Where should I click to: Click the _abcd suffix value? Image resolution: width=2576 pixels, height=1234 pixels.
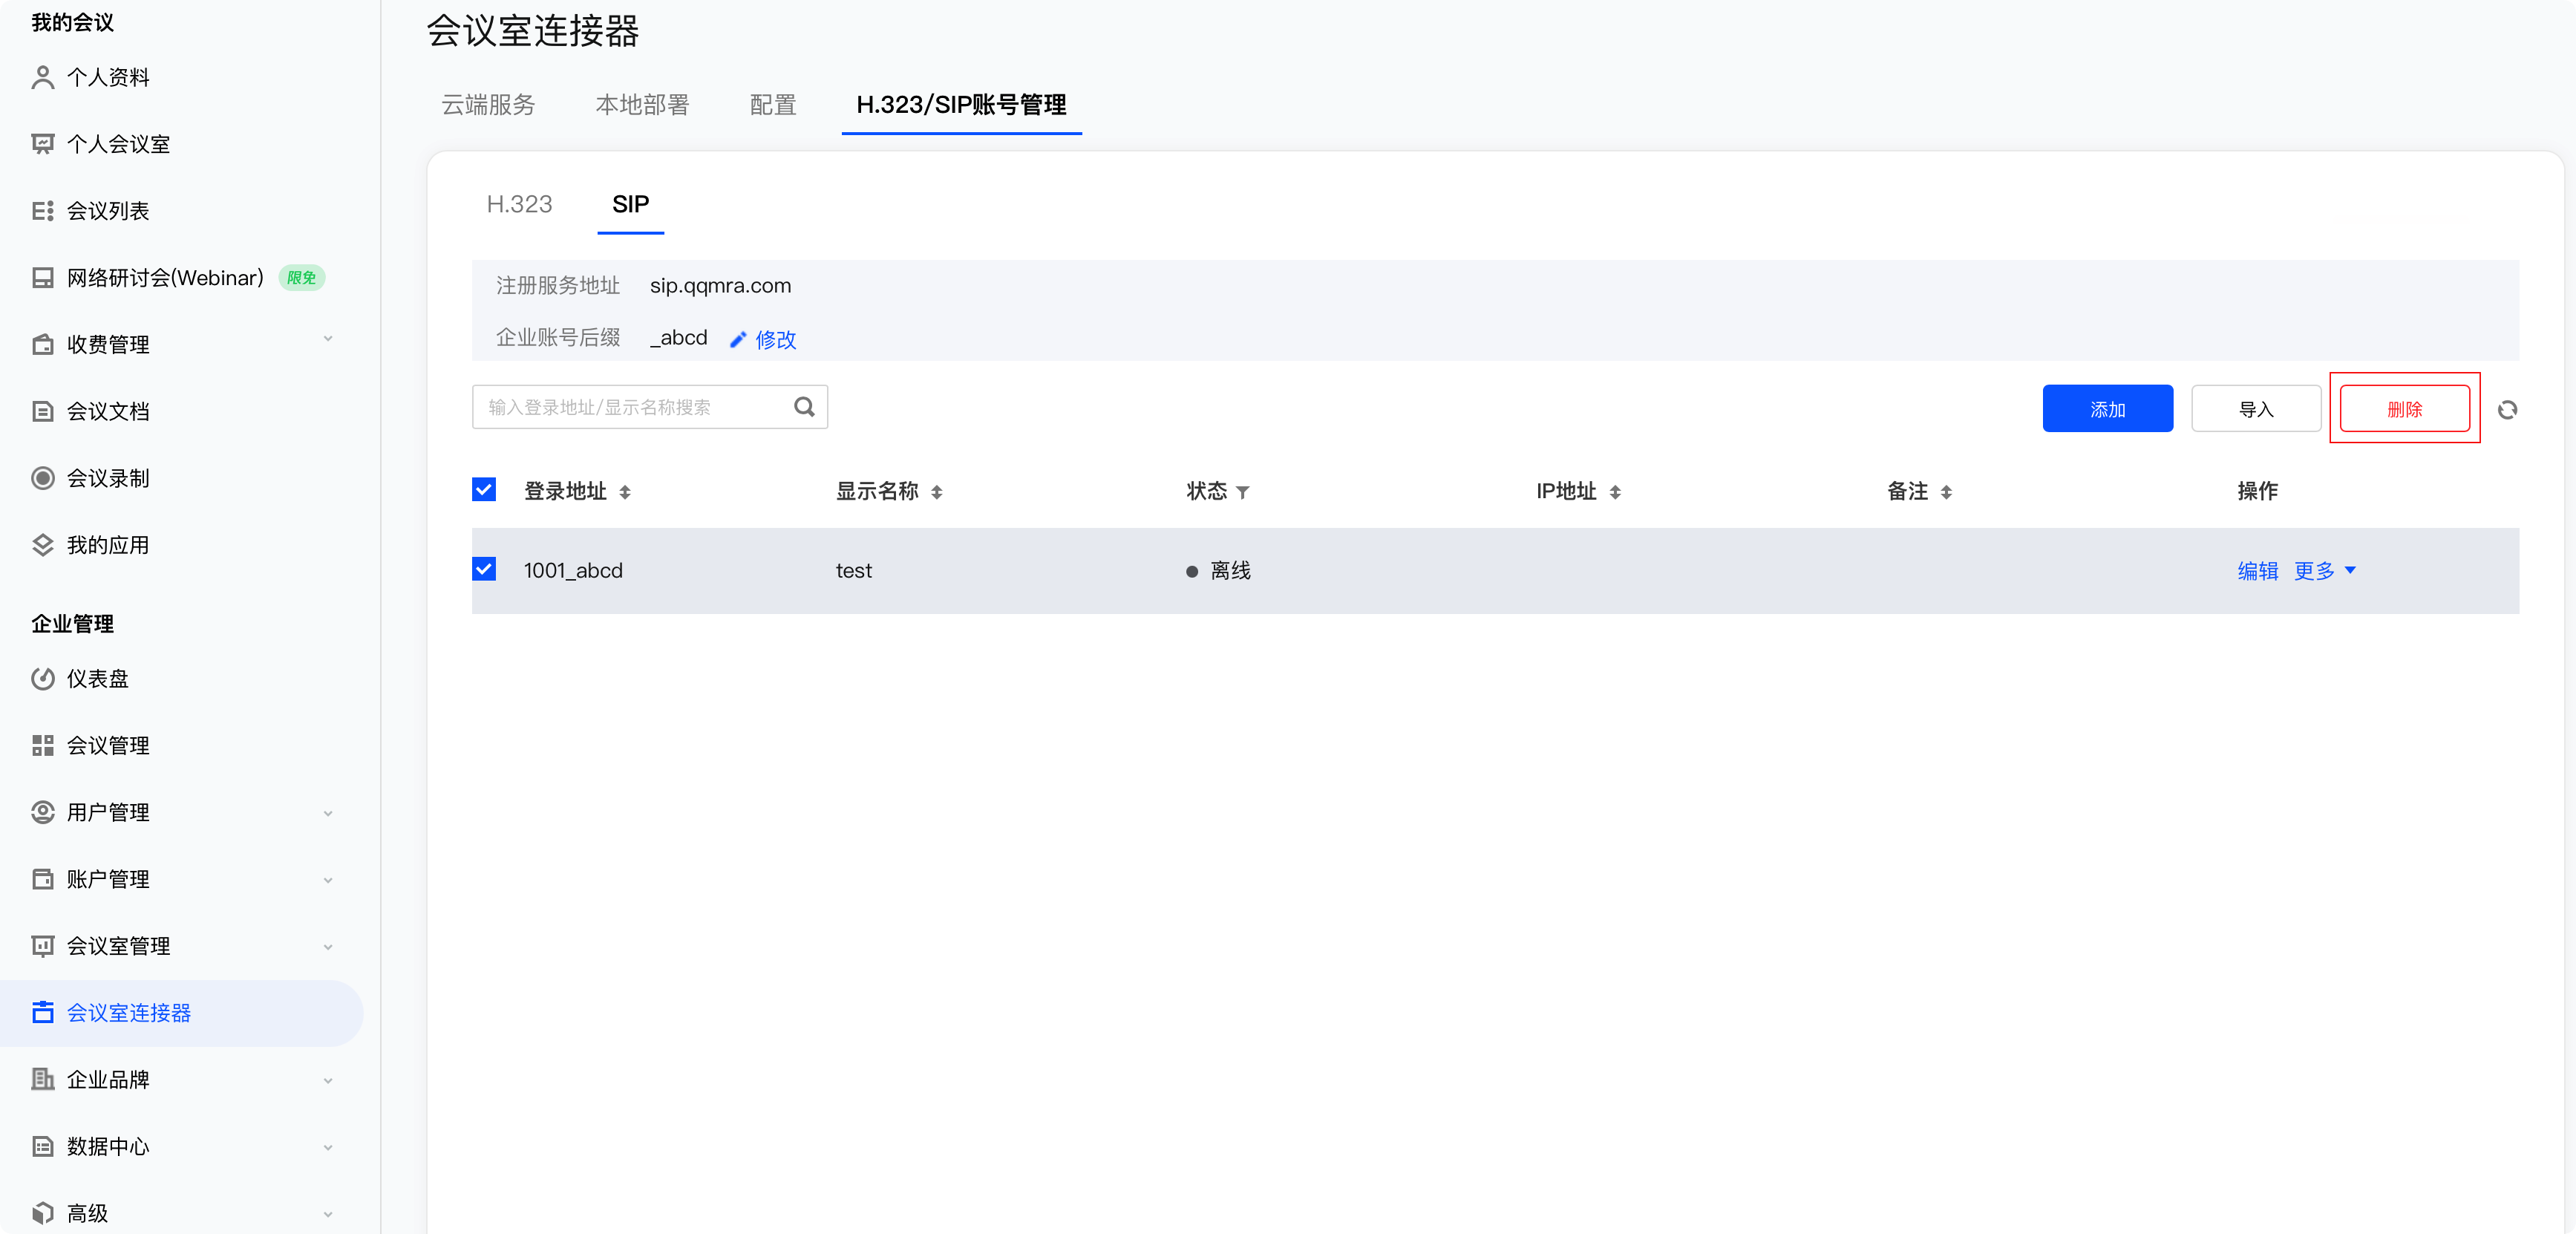click(678, 338)
